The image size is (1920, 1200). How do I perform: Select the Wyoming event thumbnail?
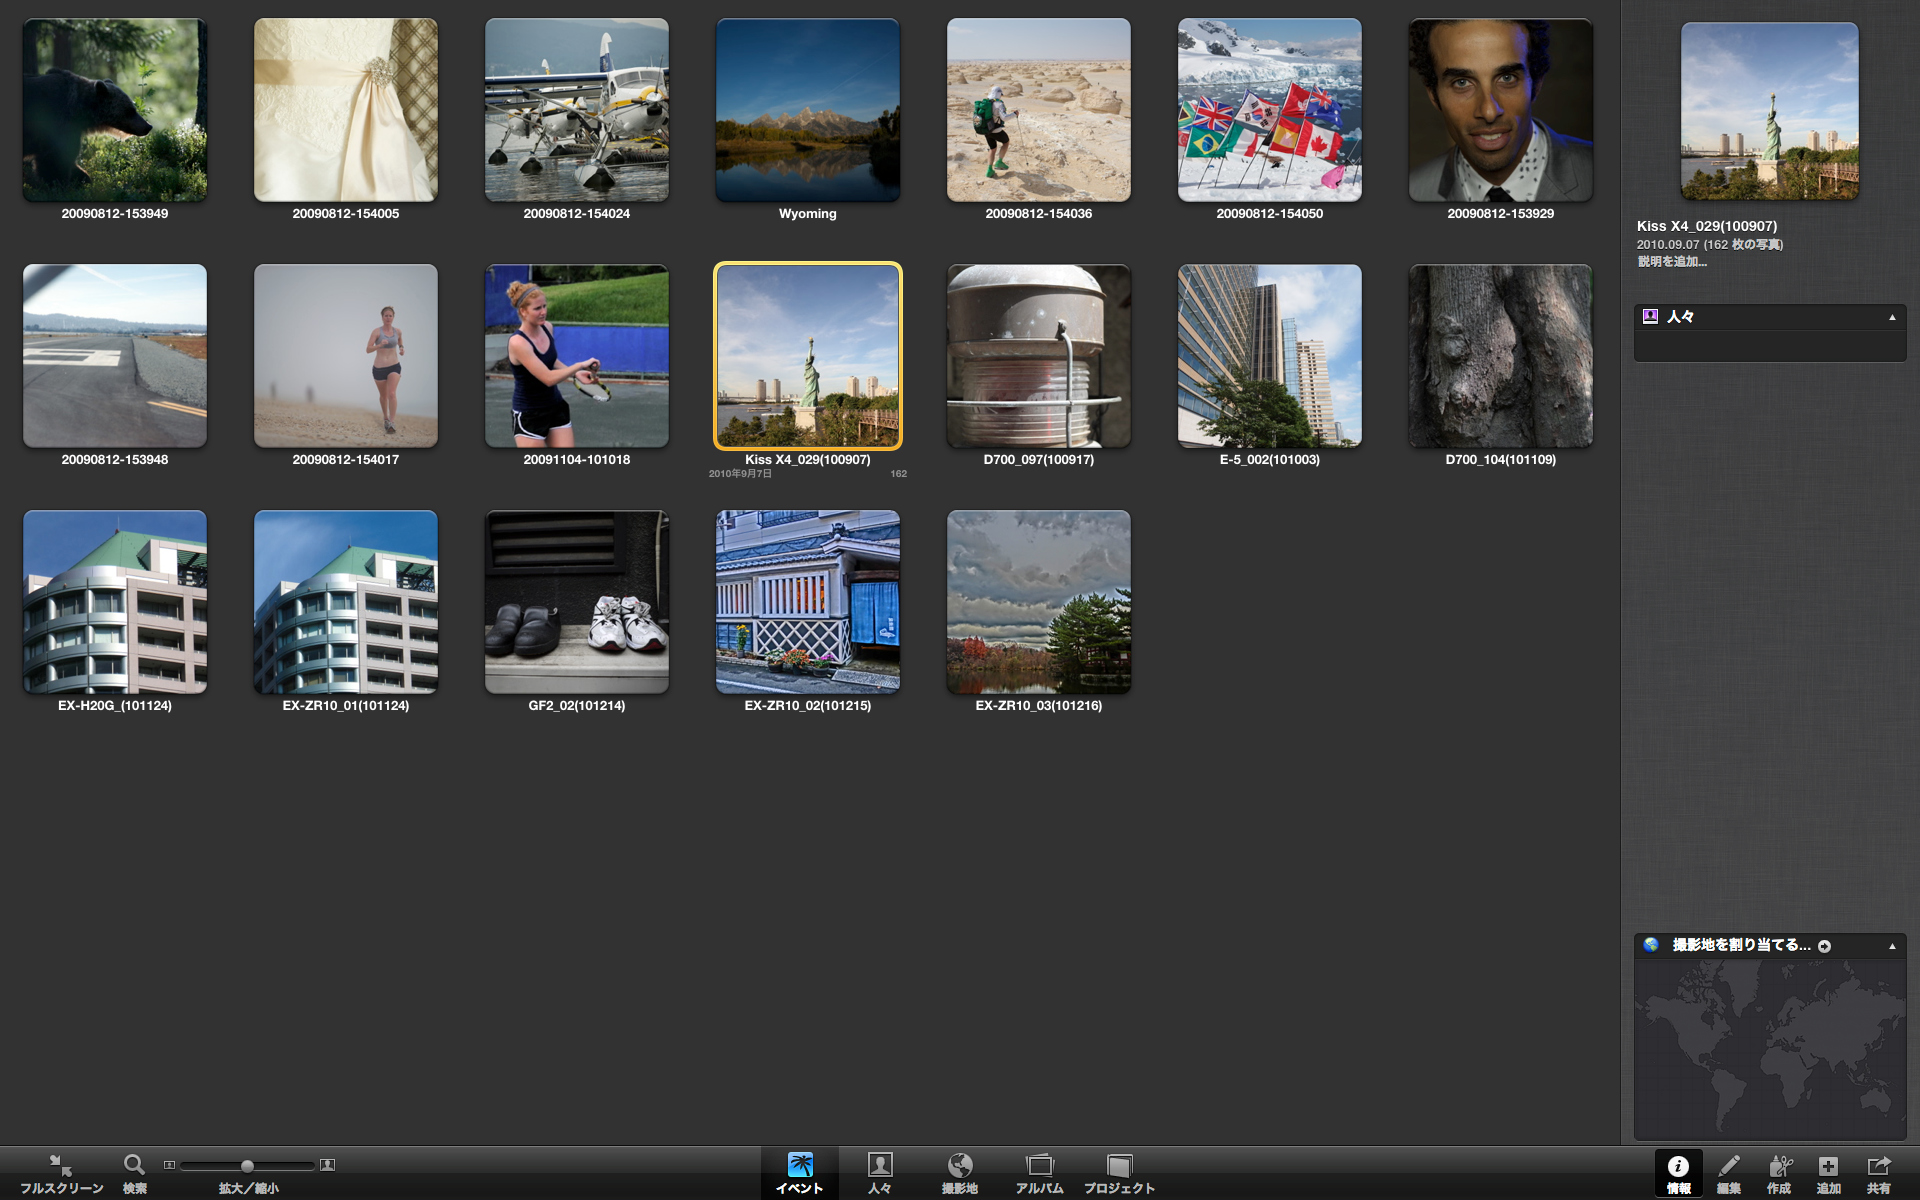[807, 110]
